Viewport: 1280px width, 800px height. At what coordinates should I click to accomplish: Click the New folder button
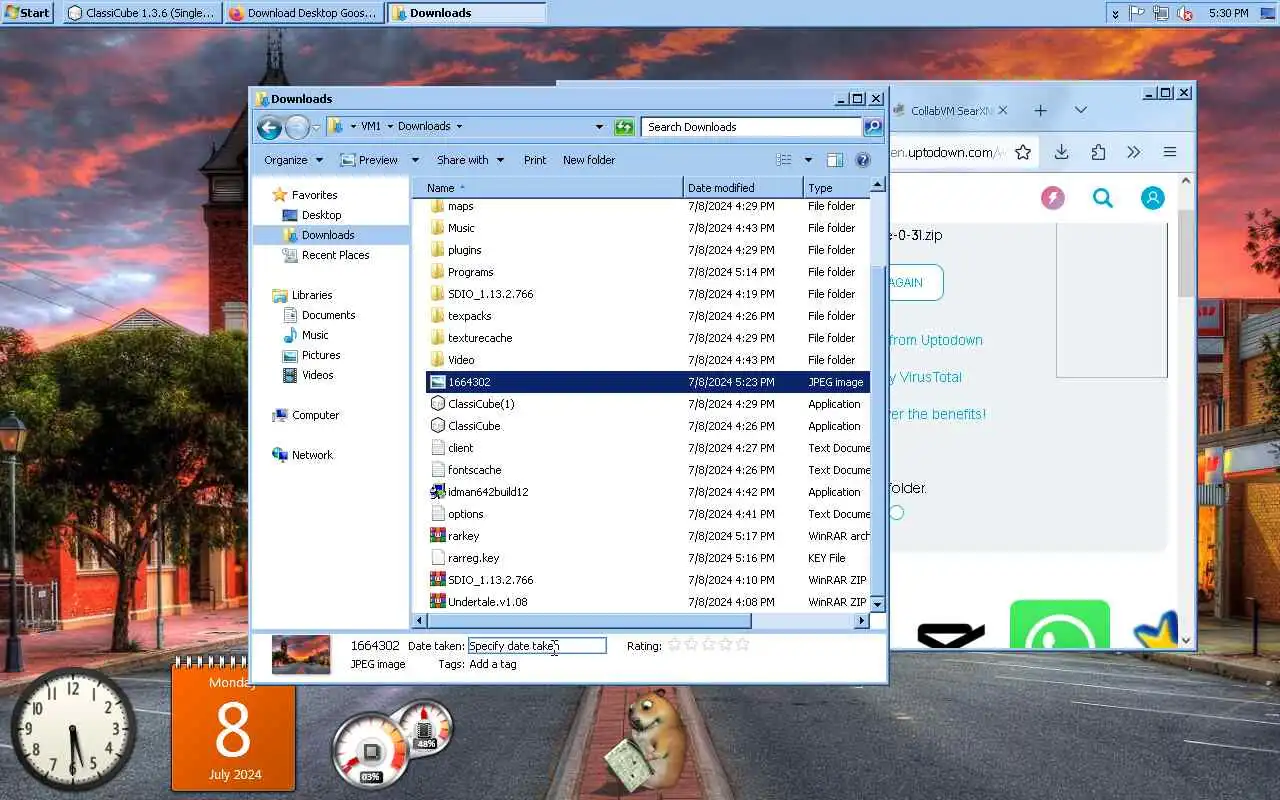[x=589, y=160]
